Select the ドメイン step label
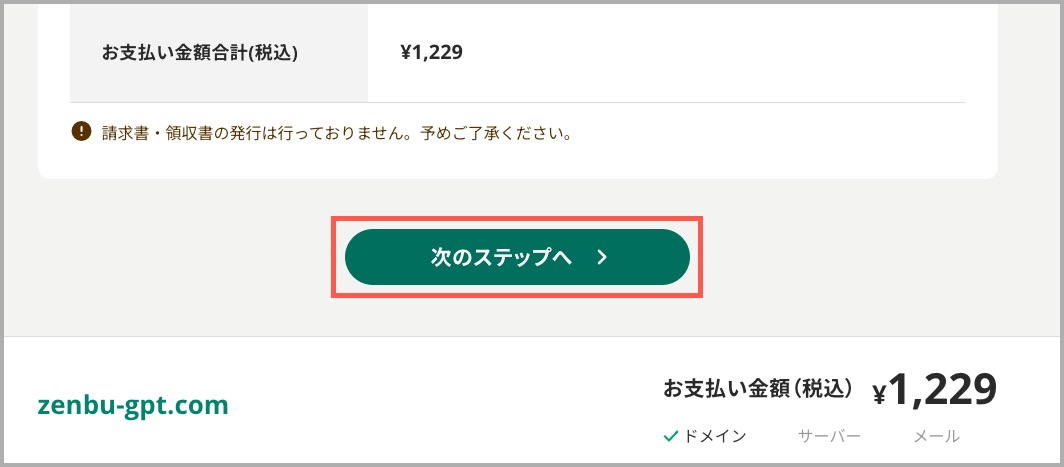Screen dimensions: 1064x467 click(x=715, y=436)
